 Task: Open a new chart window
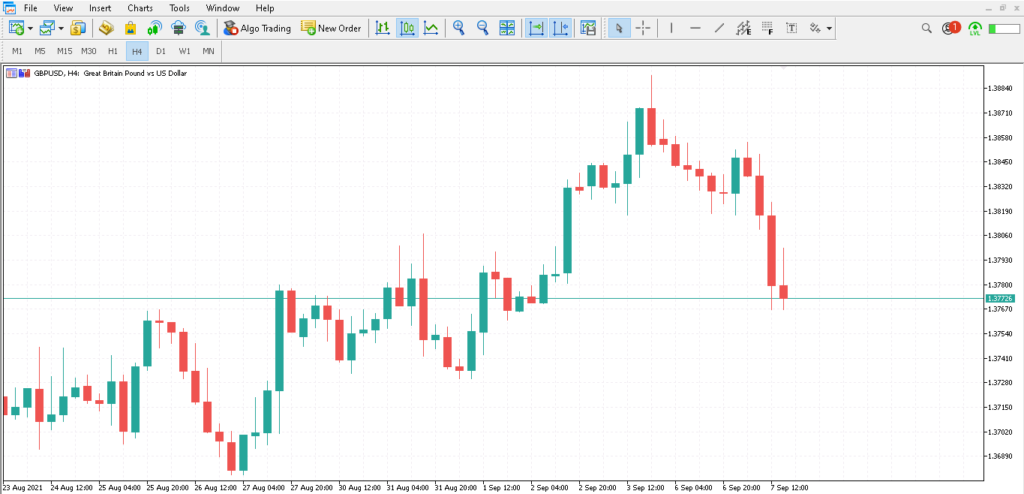pos(16,28)
